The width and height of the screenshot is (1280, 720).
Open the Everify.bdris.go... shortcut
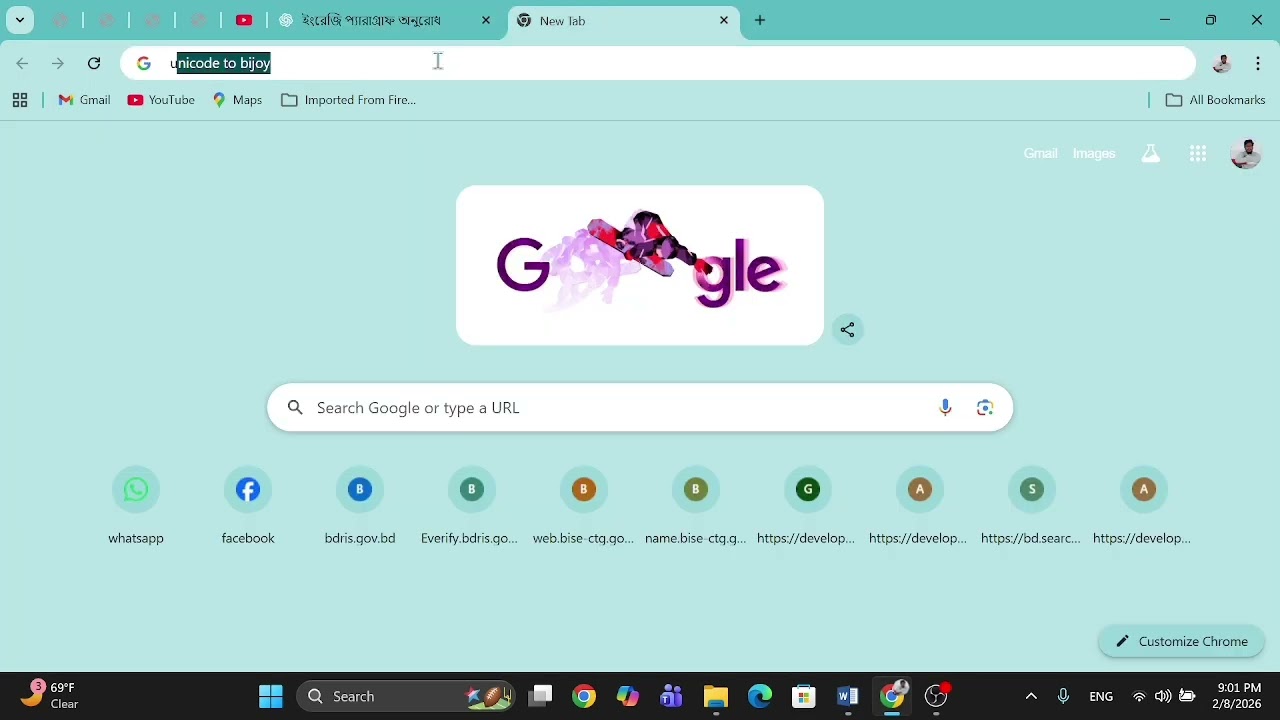pos(472,507)
